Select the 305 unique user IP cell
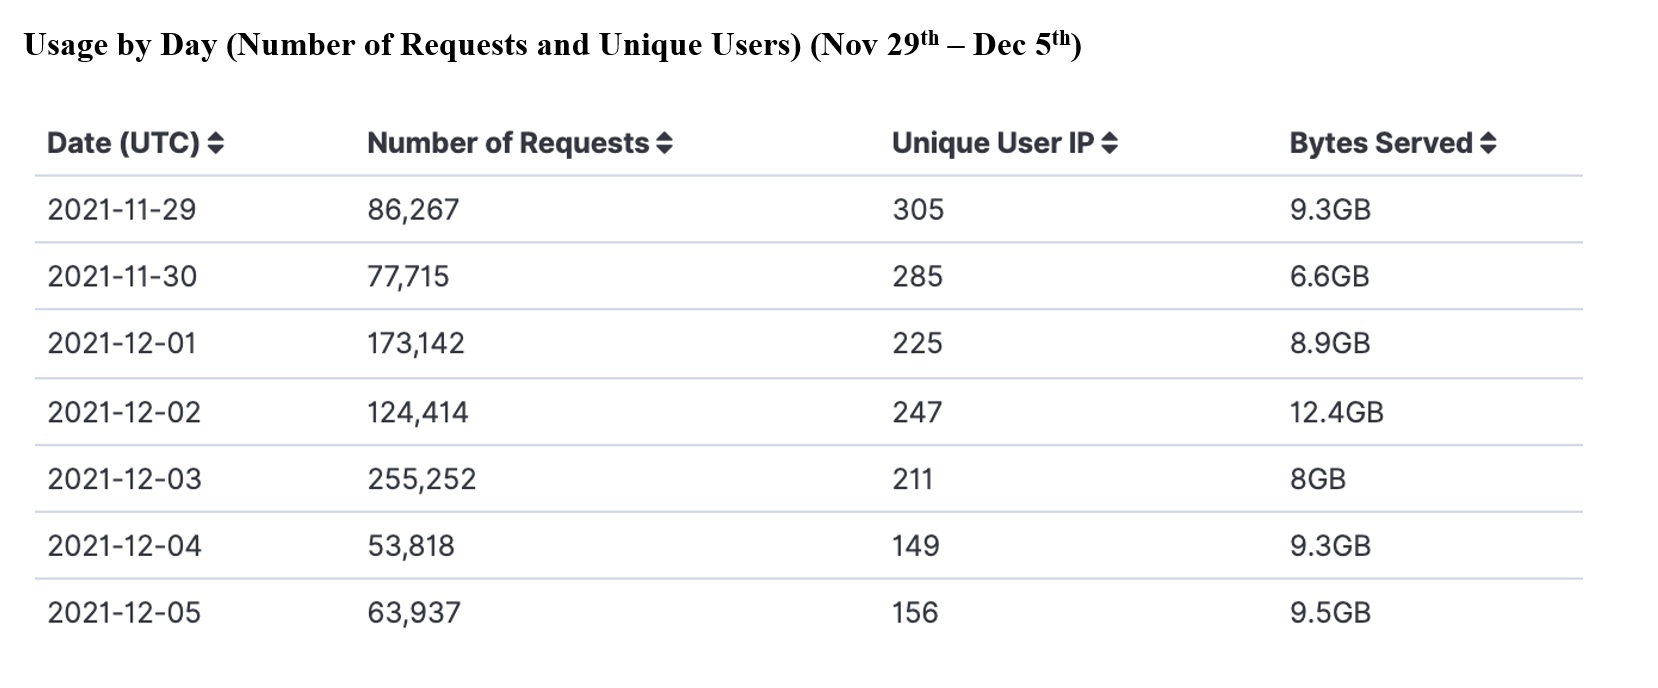The image size is (1658, 688). [x=918, y=209]
